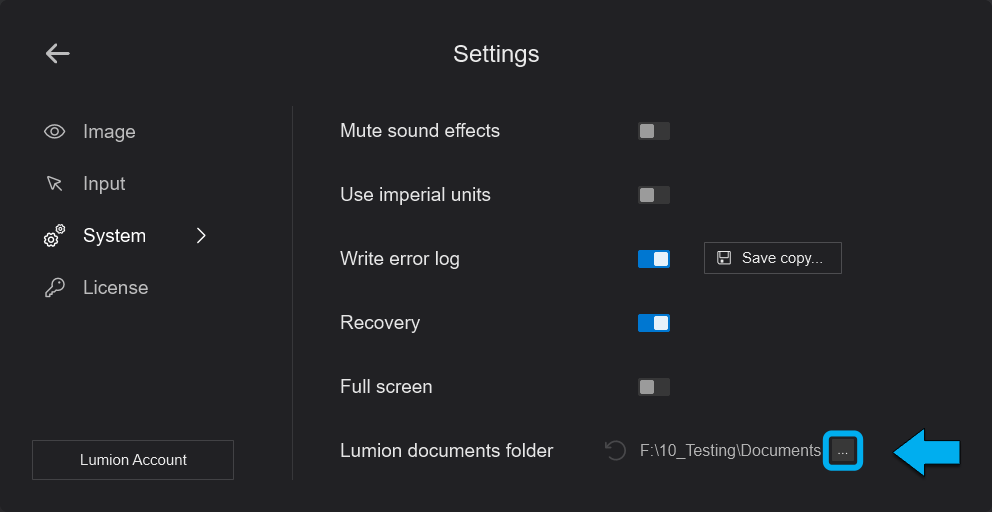The image size is (992, 512).
Task: Click the key icon beside License
Action: 55,288
